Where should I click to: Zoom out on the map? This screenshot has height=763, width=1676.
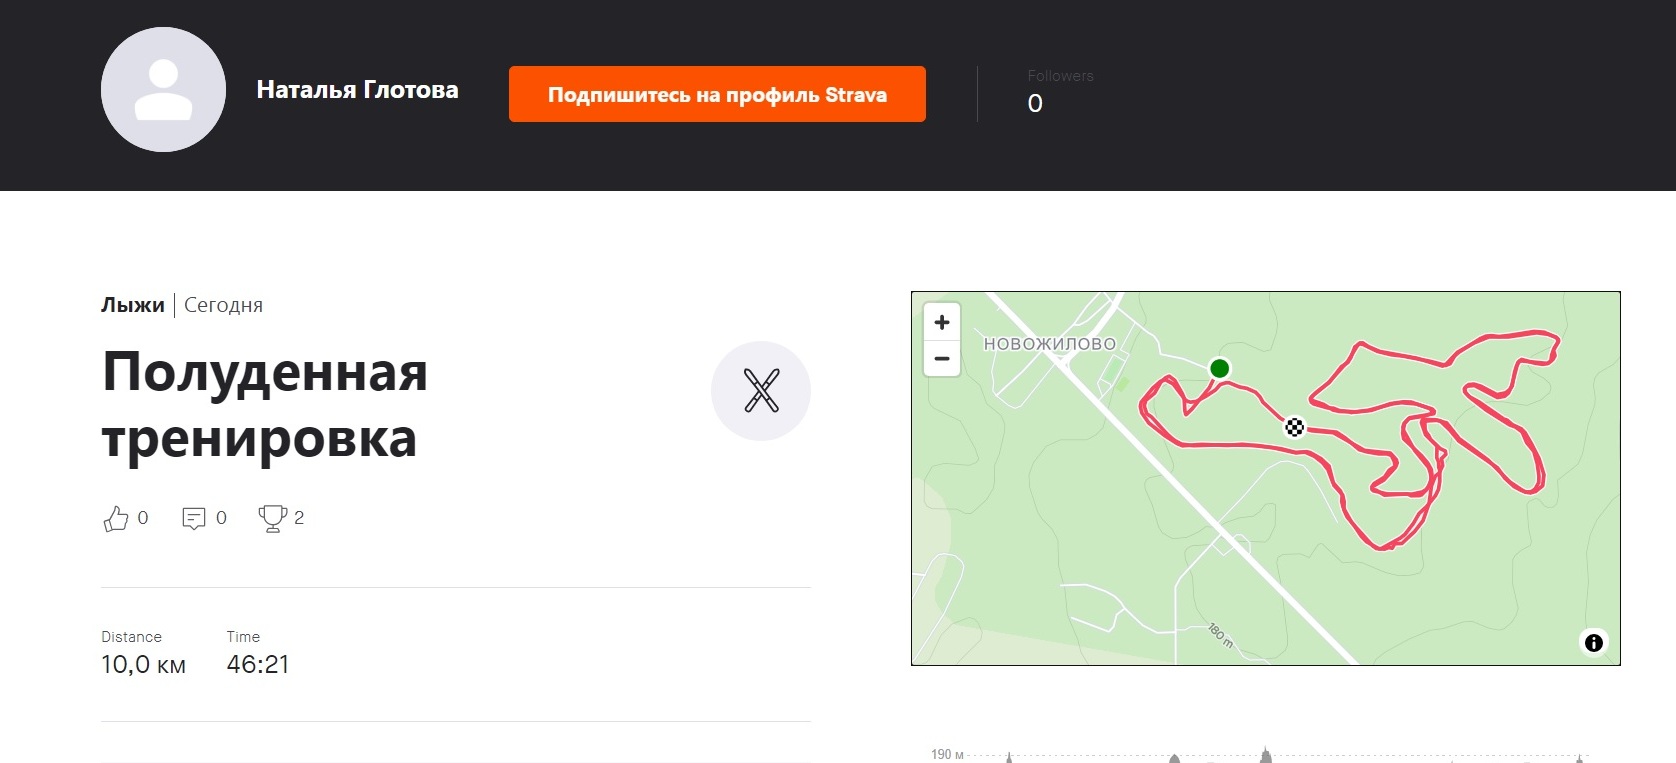[942, 358]
